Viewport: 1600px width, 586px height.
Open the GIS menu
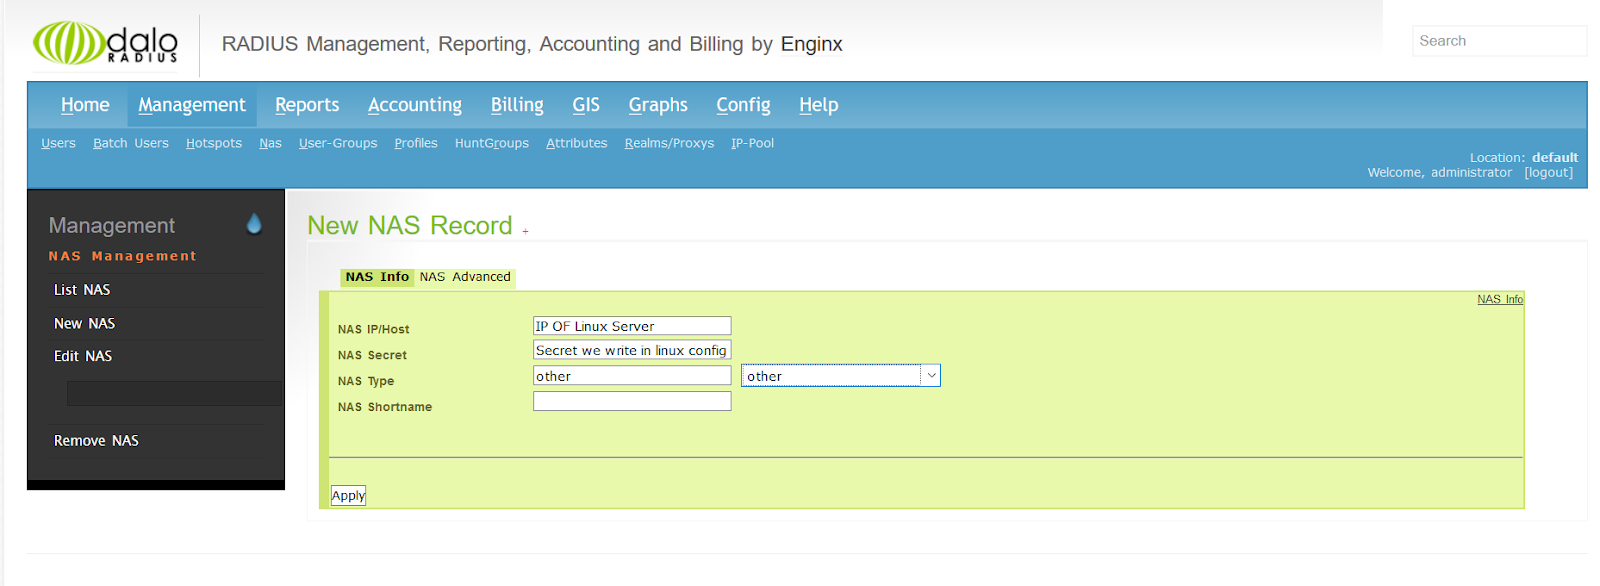[x=586, y=105]
